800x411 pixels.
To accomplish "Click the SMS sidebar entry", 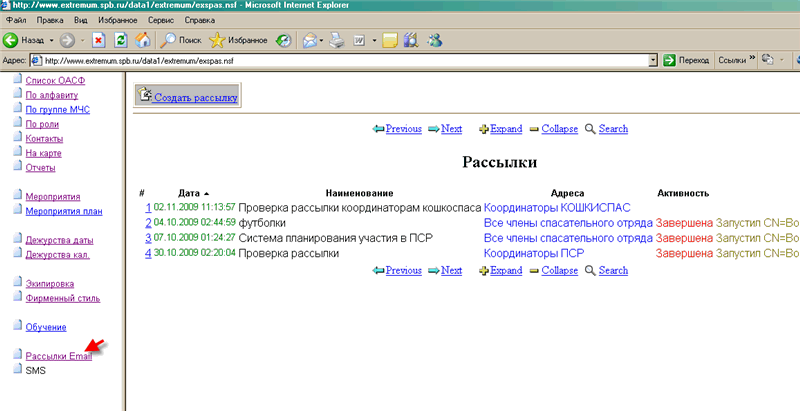I will [35, 371].
